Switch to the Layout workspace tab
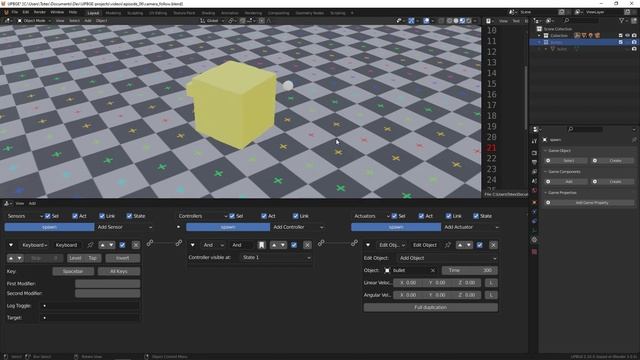 (x=93, y=13)
